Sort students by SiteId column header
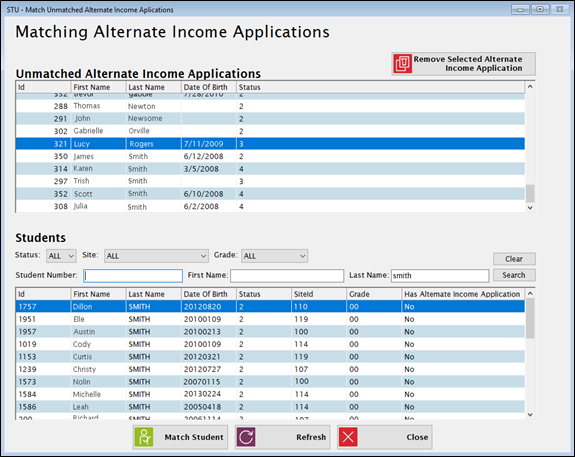 pyautogui.click(x=319, y=294)
